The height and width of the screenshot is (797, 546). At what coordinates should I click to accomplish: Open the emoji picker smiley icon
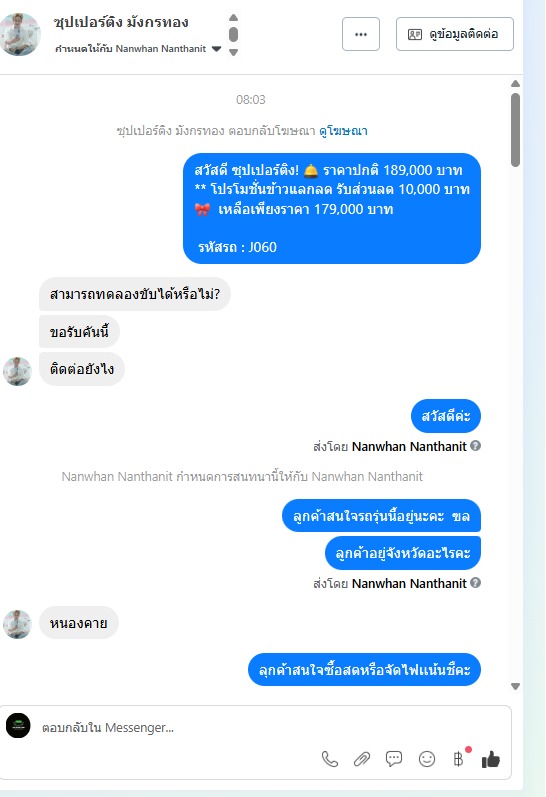[x=427, y=759]
